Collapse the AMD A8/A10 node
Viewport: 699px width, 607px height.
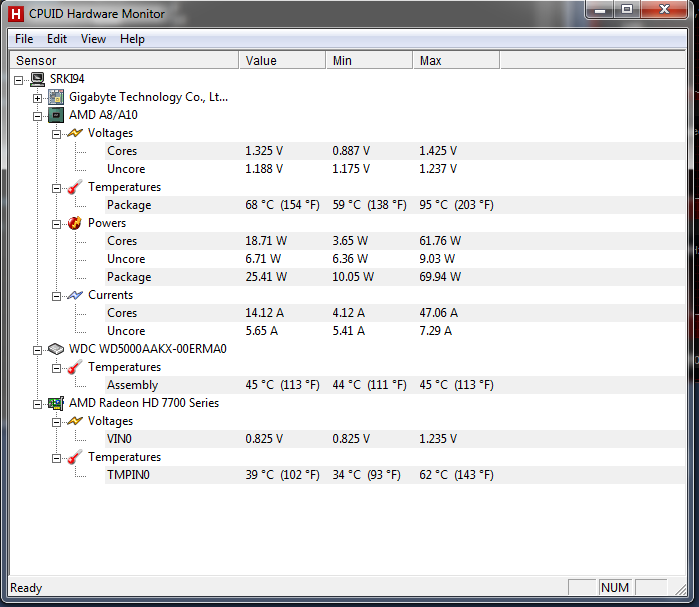[37, 116]
